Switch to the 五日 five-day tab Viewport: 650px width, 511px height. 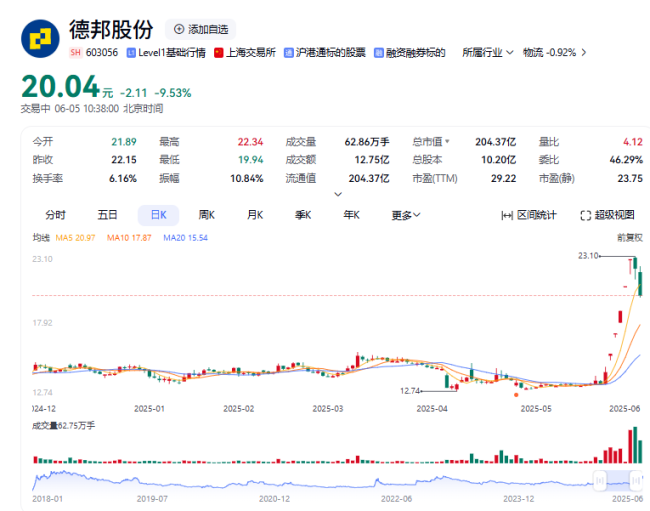pyautogui.click(x=107, y=215)
